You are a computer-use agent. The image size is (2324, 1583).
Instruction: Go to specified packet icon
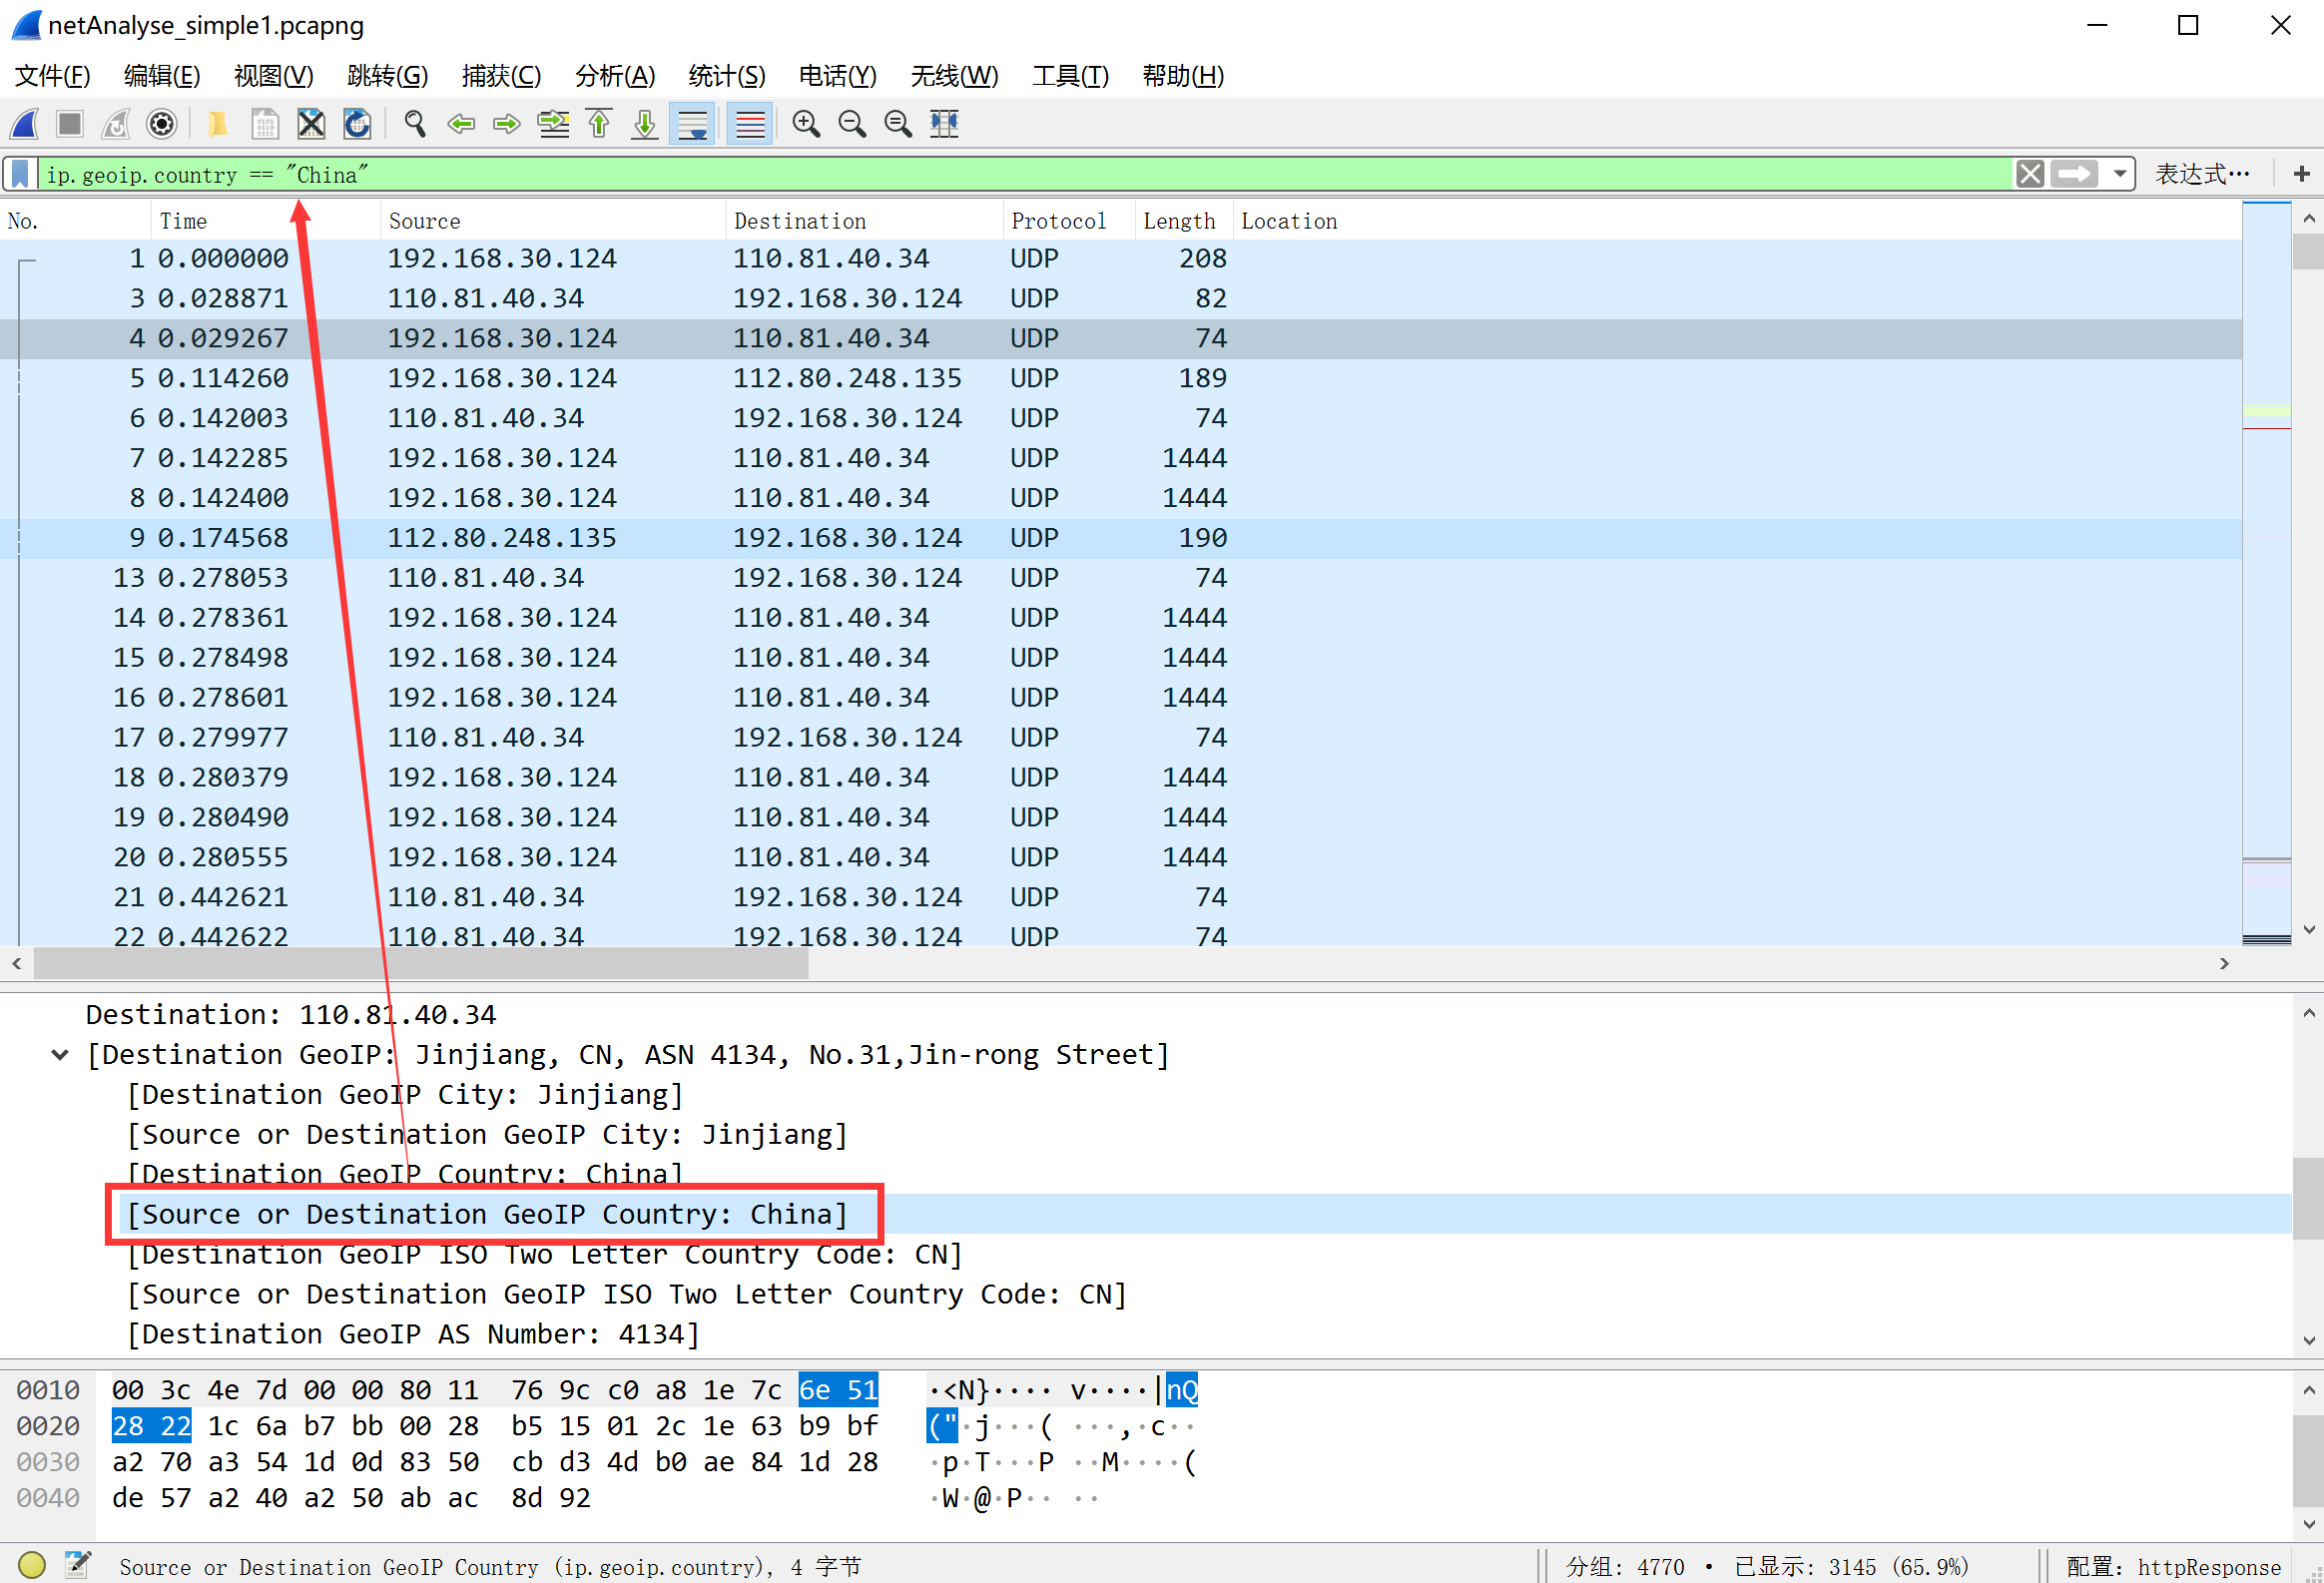click(x=553, y=124)
